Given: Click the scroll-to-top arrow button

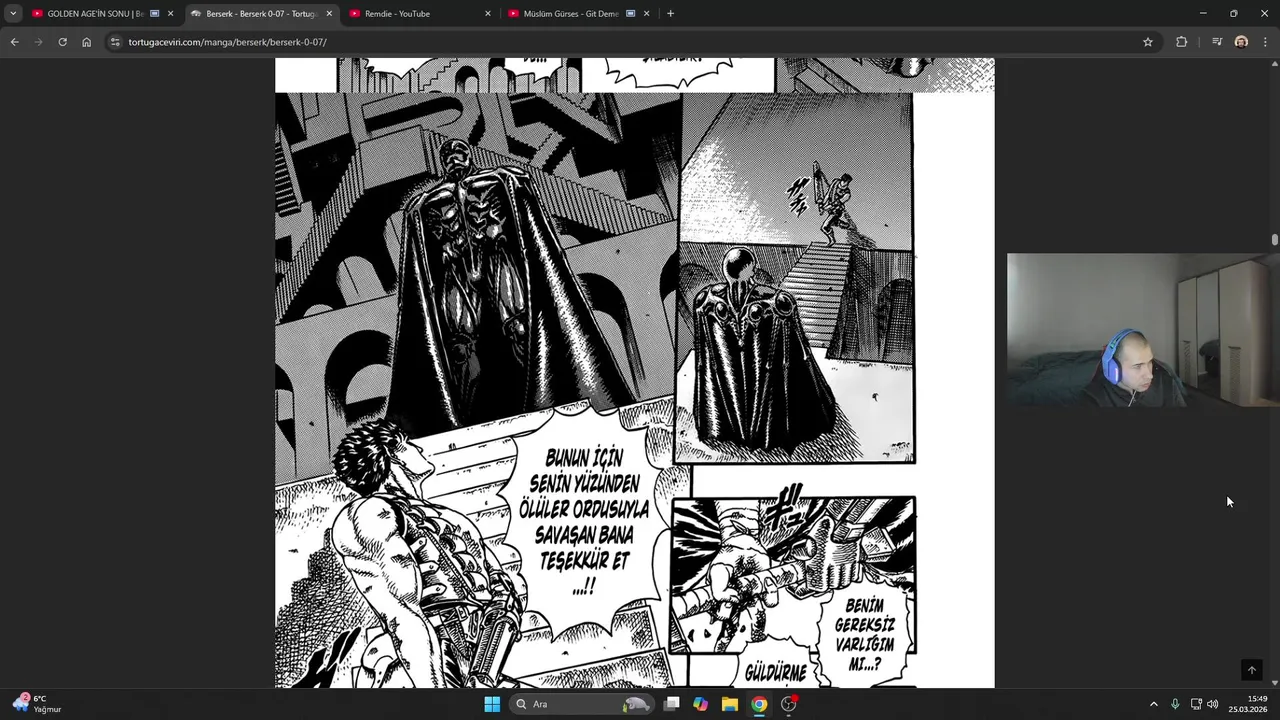Looking at the screenshot, I should click(1251, 670).
